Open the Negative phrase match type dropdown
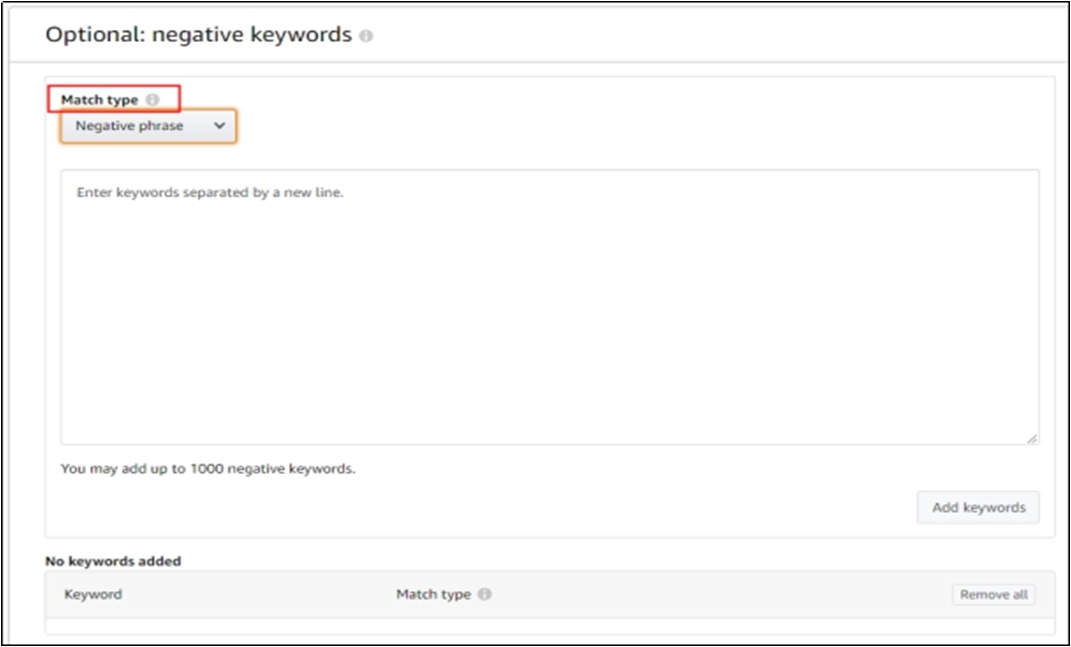This screenshot has height=647, width=1071. point(148,126)
